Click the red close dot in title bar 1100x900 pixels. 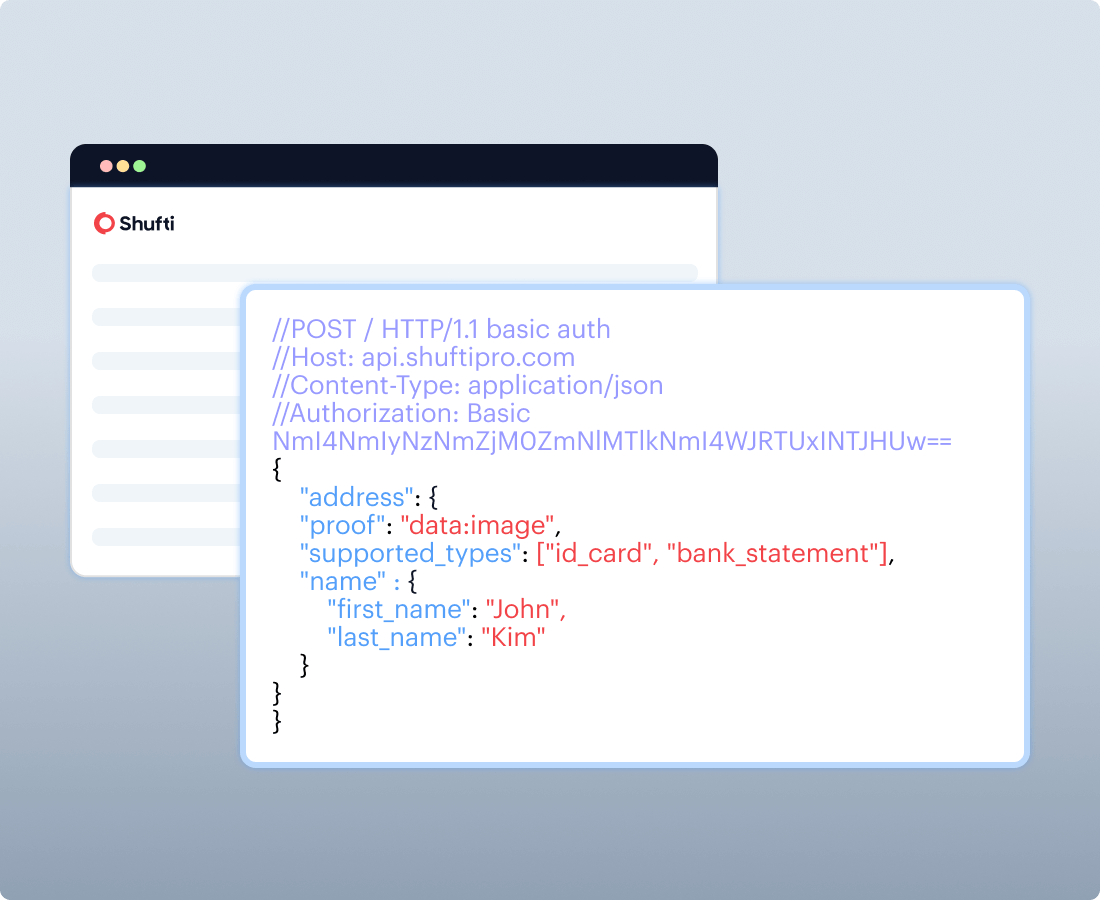click(106, 166)
